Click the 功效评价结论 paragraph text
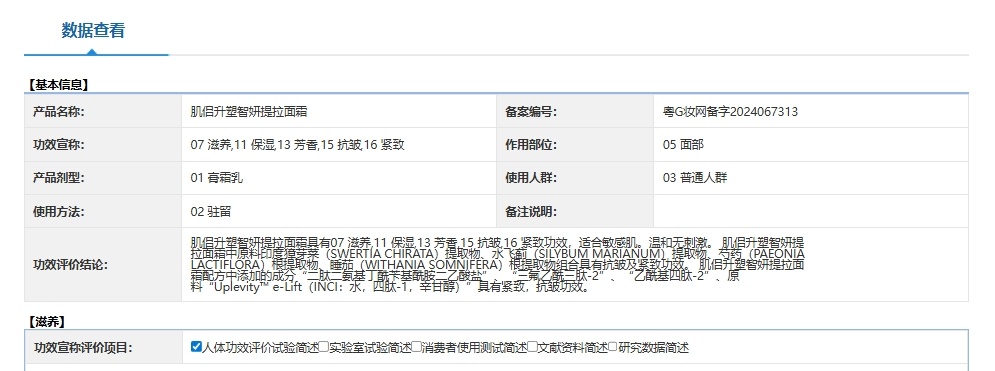This screenshot has height=371, width=995. (498, 264)
